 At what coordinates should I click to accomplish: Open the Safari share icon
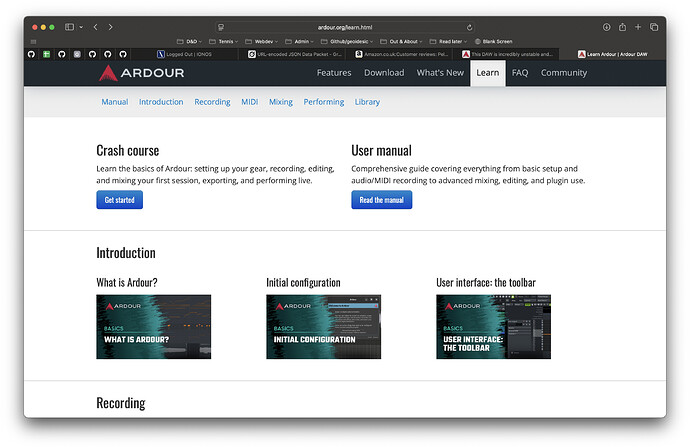(x=622, y=27)
